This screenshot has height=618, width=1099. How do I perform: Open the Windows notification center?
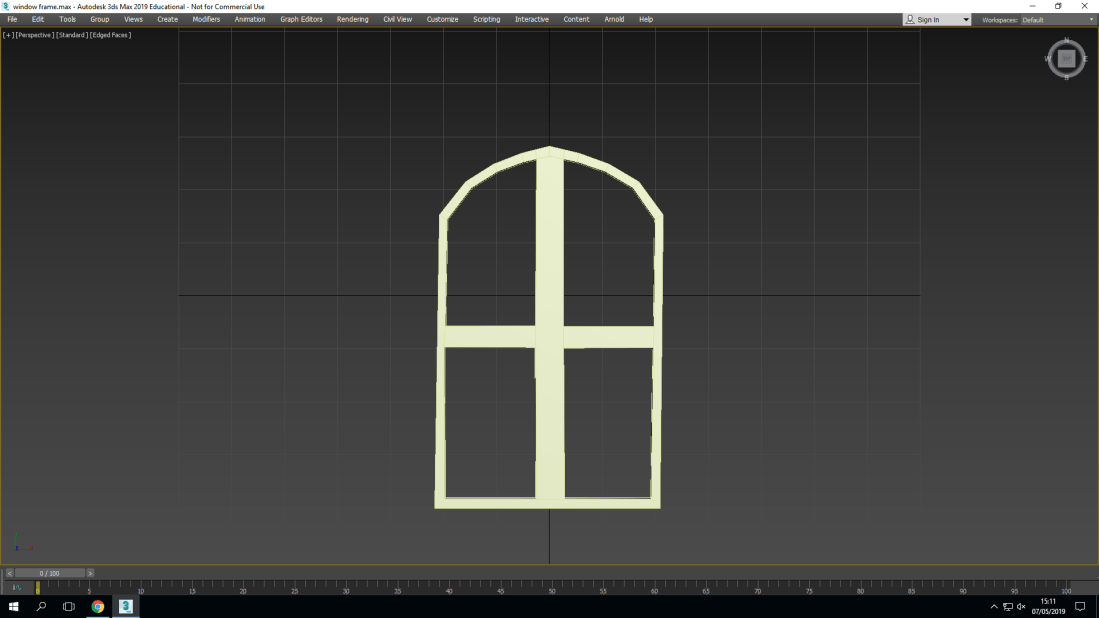point(1080,606)
